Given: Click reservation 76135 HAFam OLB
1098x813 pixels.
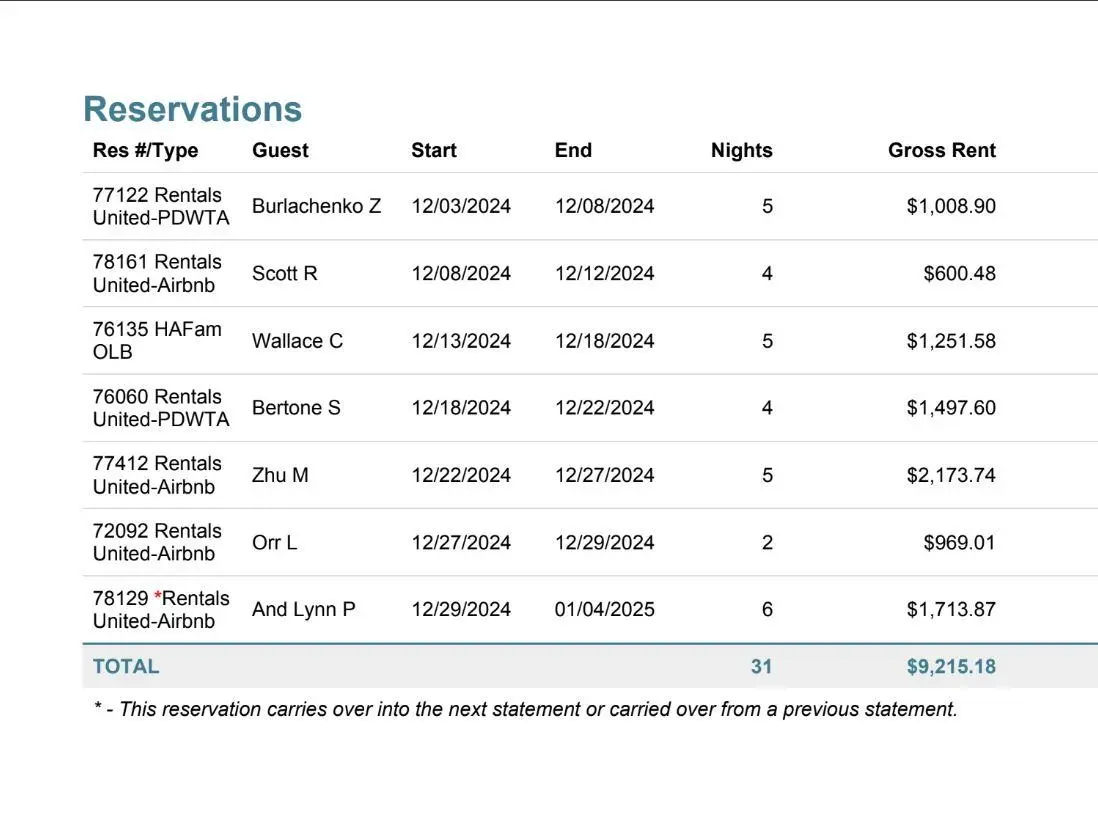Looking at the screenshot, I should point(157,340).
